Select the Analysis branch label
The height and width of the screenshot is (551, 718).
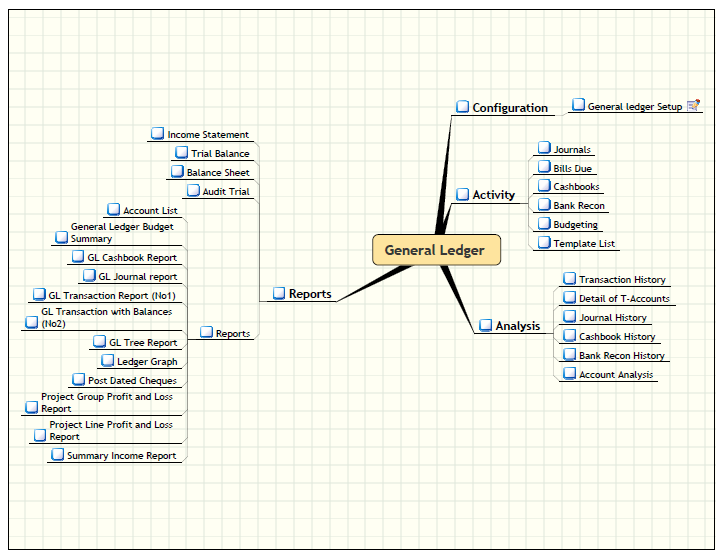click(x=517, y=326)
